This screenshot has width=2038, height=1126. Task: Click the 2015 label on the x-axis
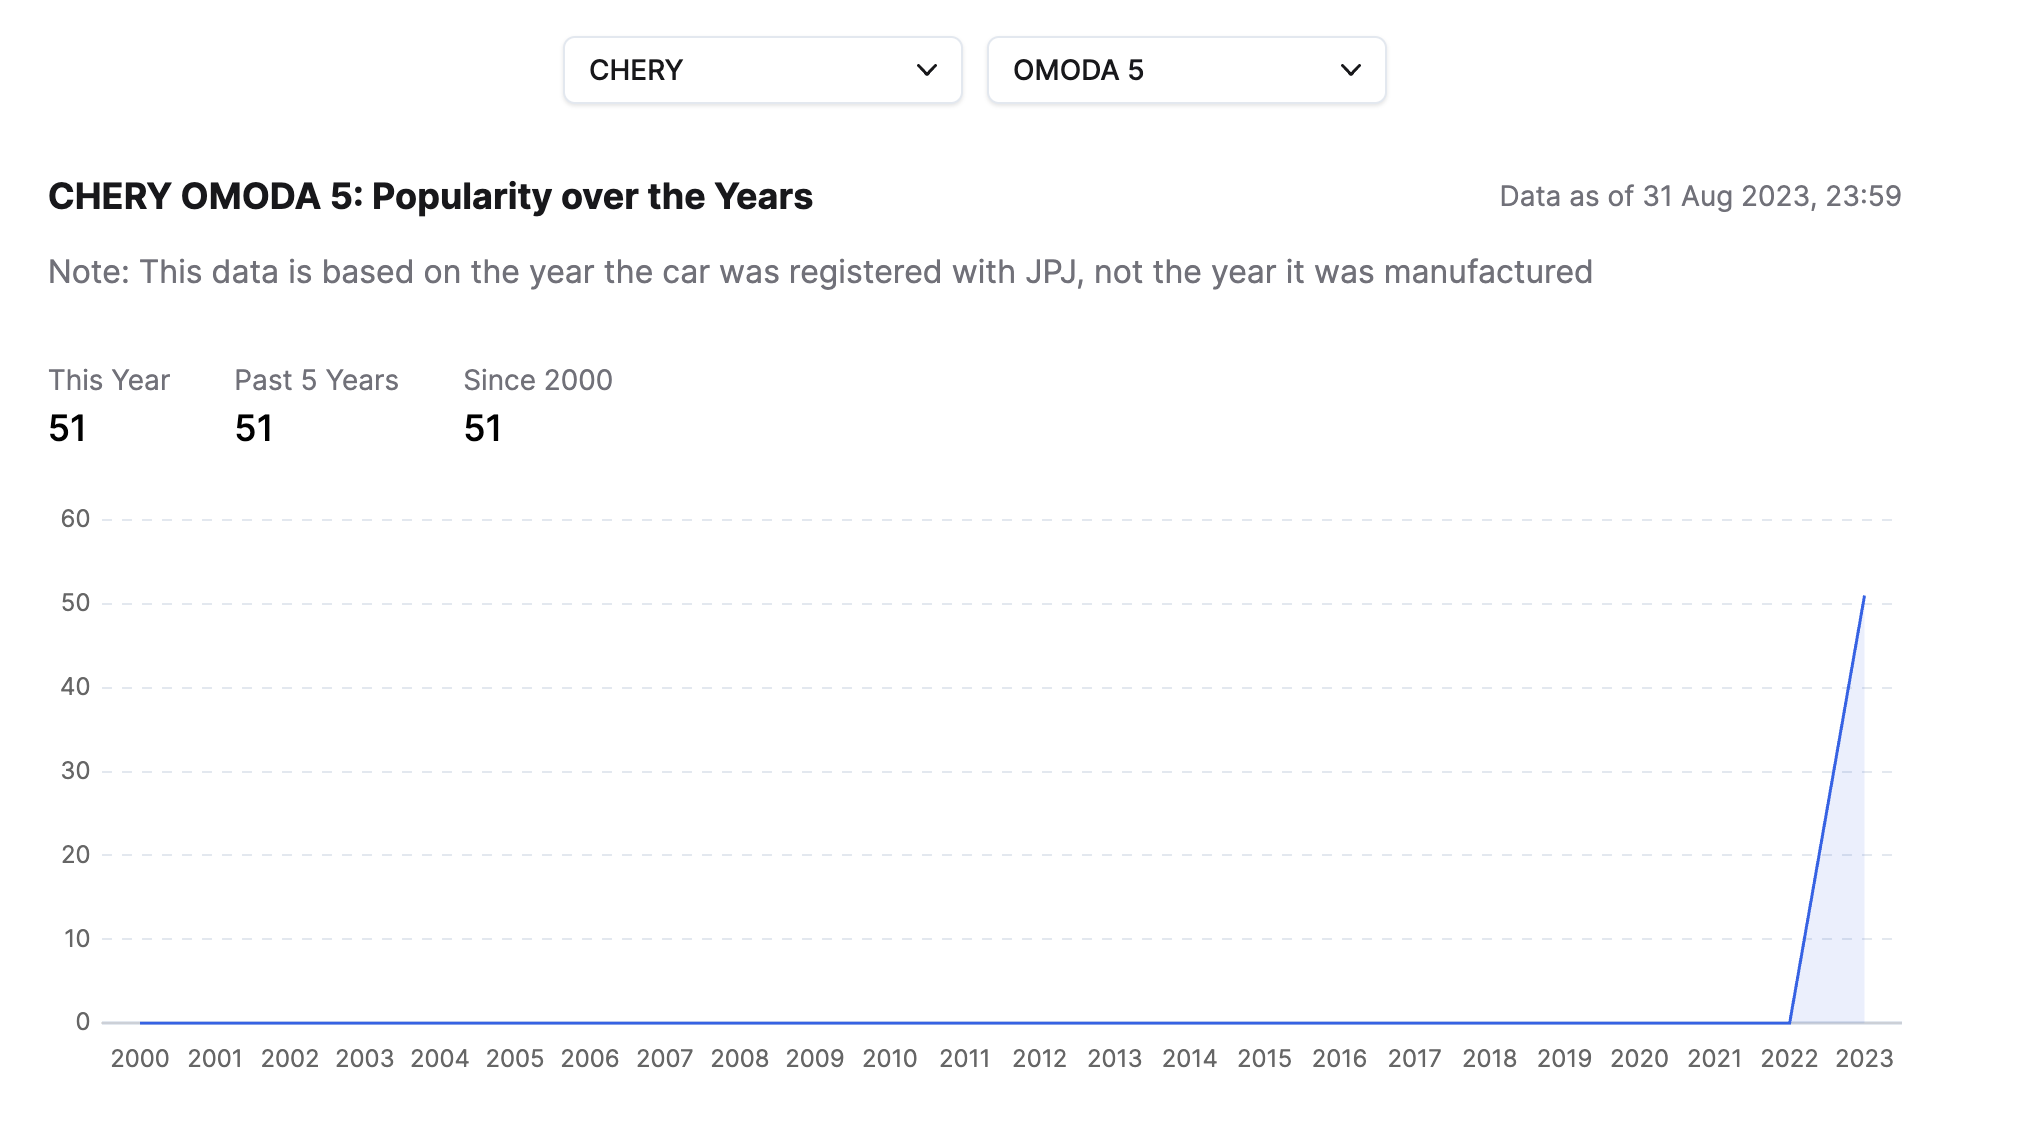[1265, 1059]
